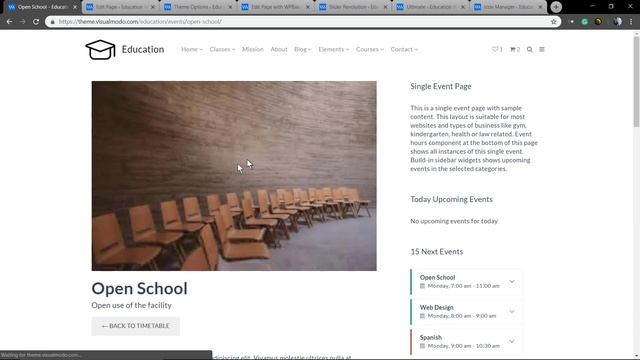The height and width of the screenshot is (360, 640).
Task: Click 'Open use of the facility' subtitle
Action: (131, 305)
